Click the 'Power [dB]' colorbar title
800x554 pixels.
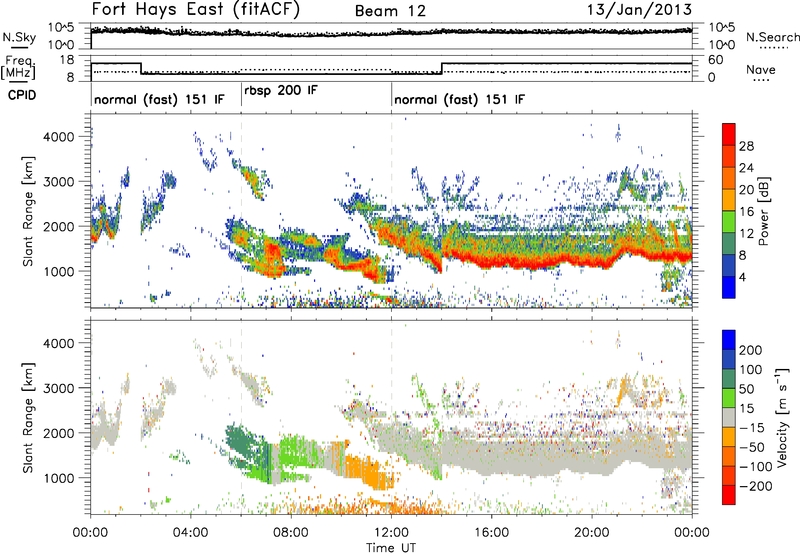point(763,211)
